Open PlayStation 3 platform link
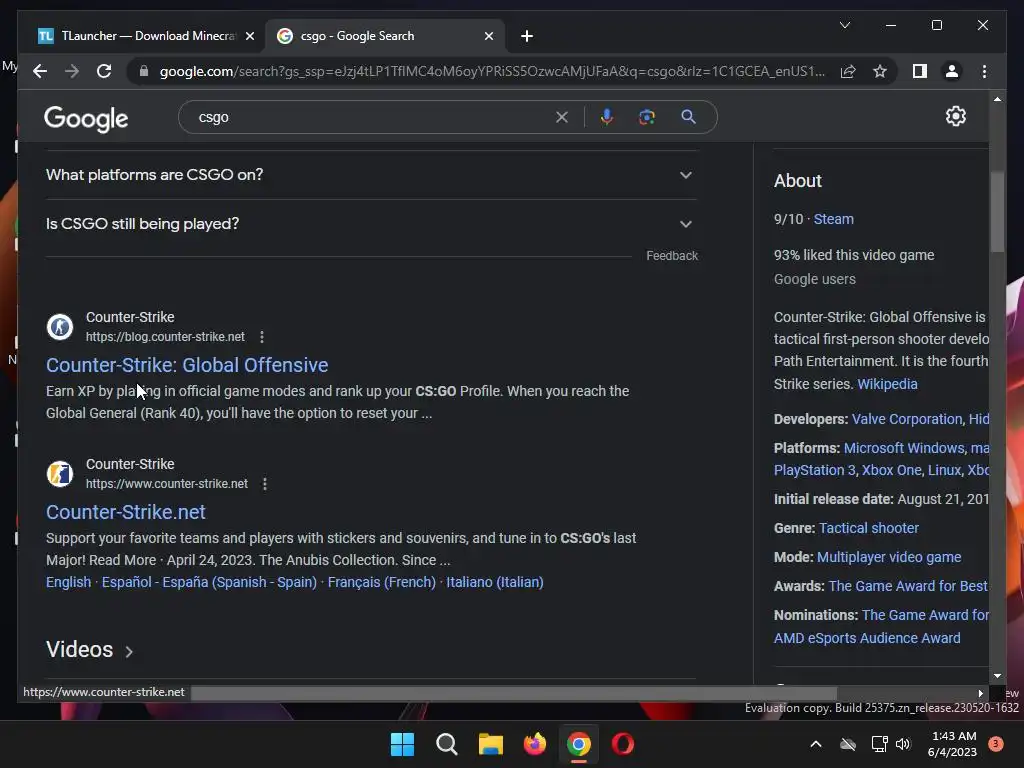Viewport: 1024px width, 768px height. 814,470
